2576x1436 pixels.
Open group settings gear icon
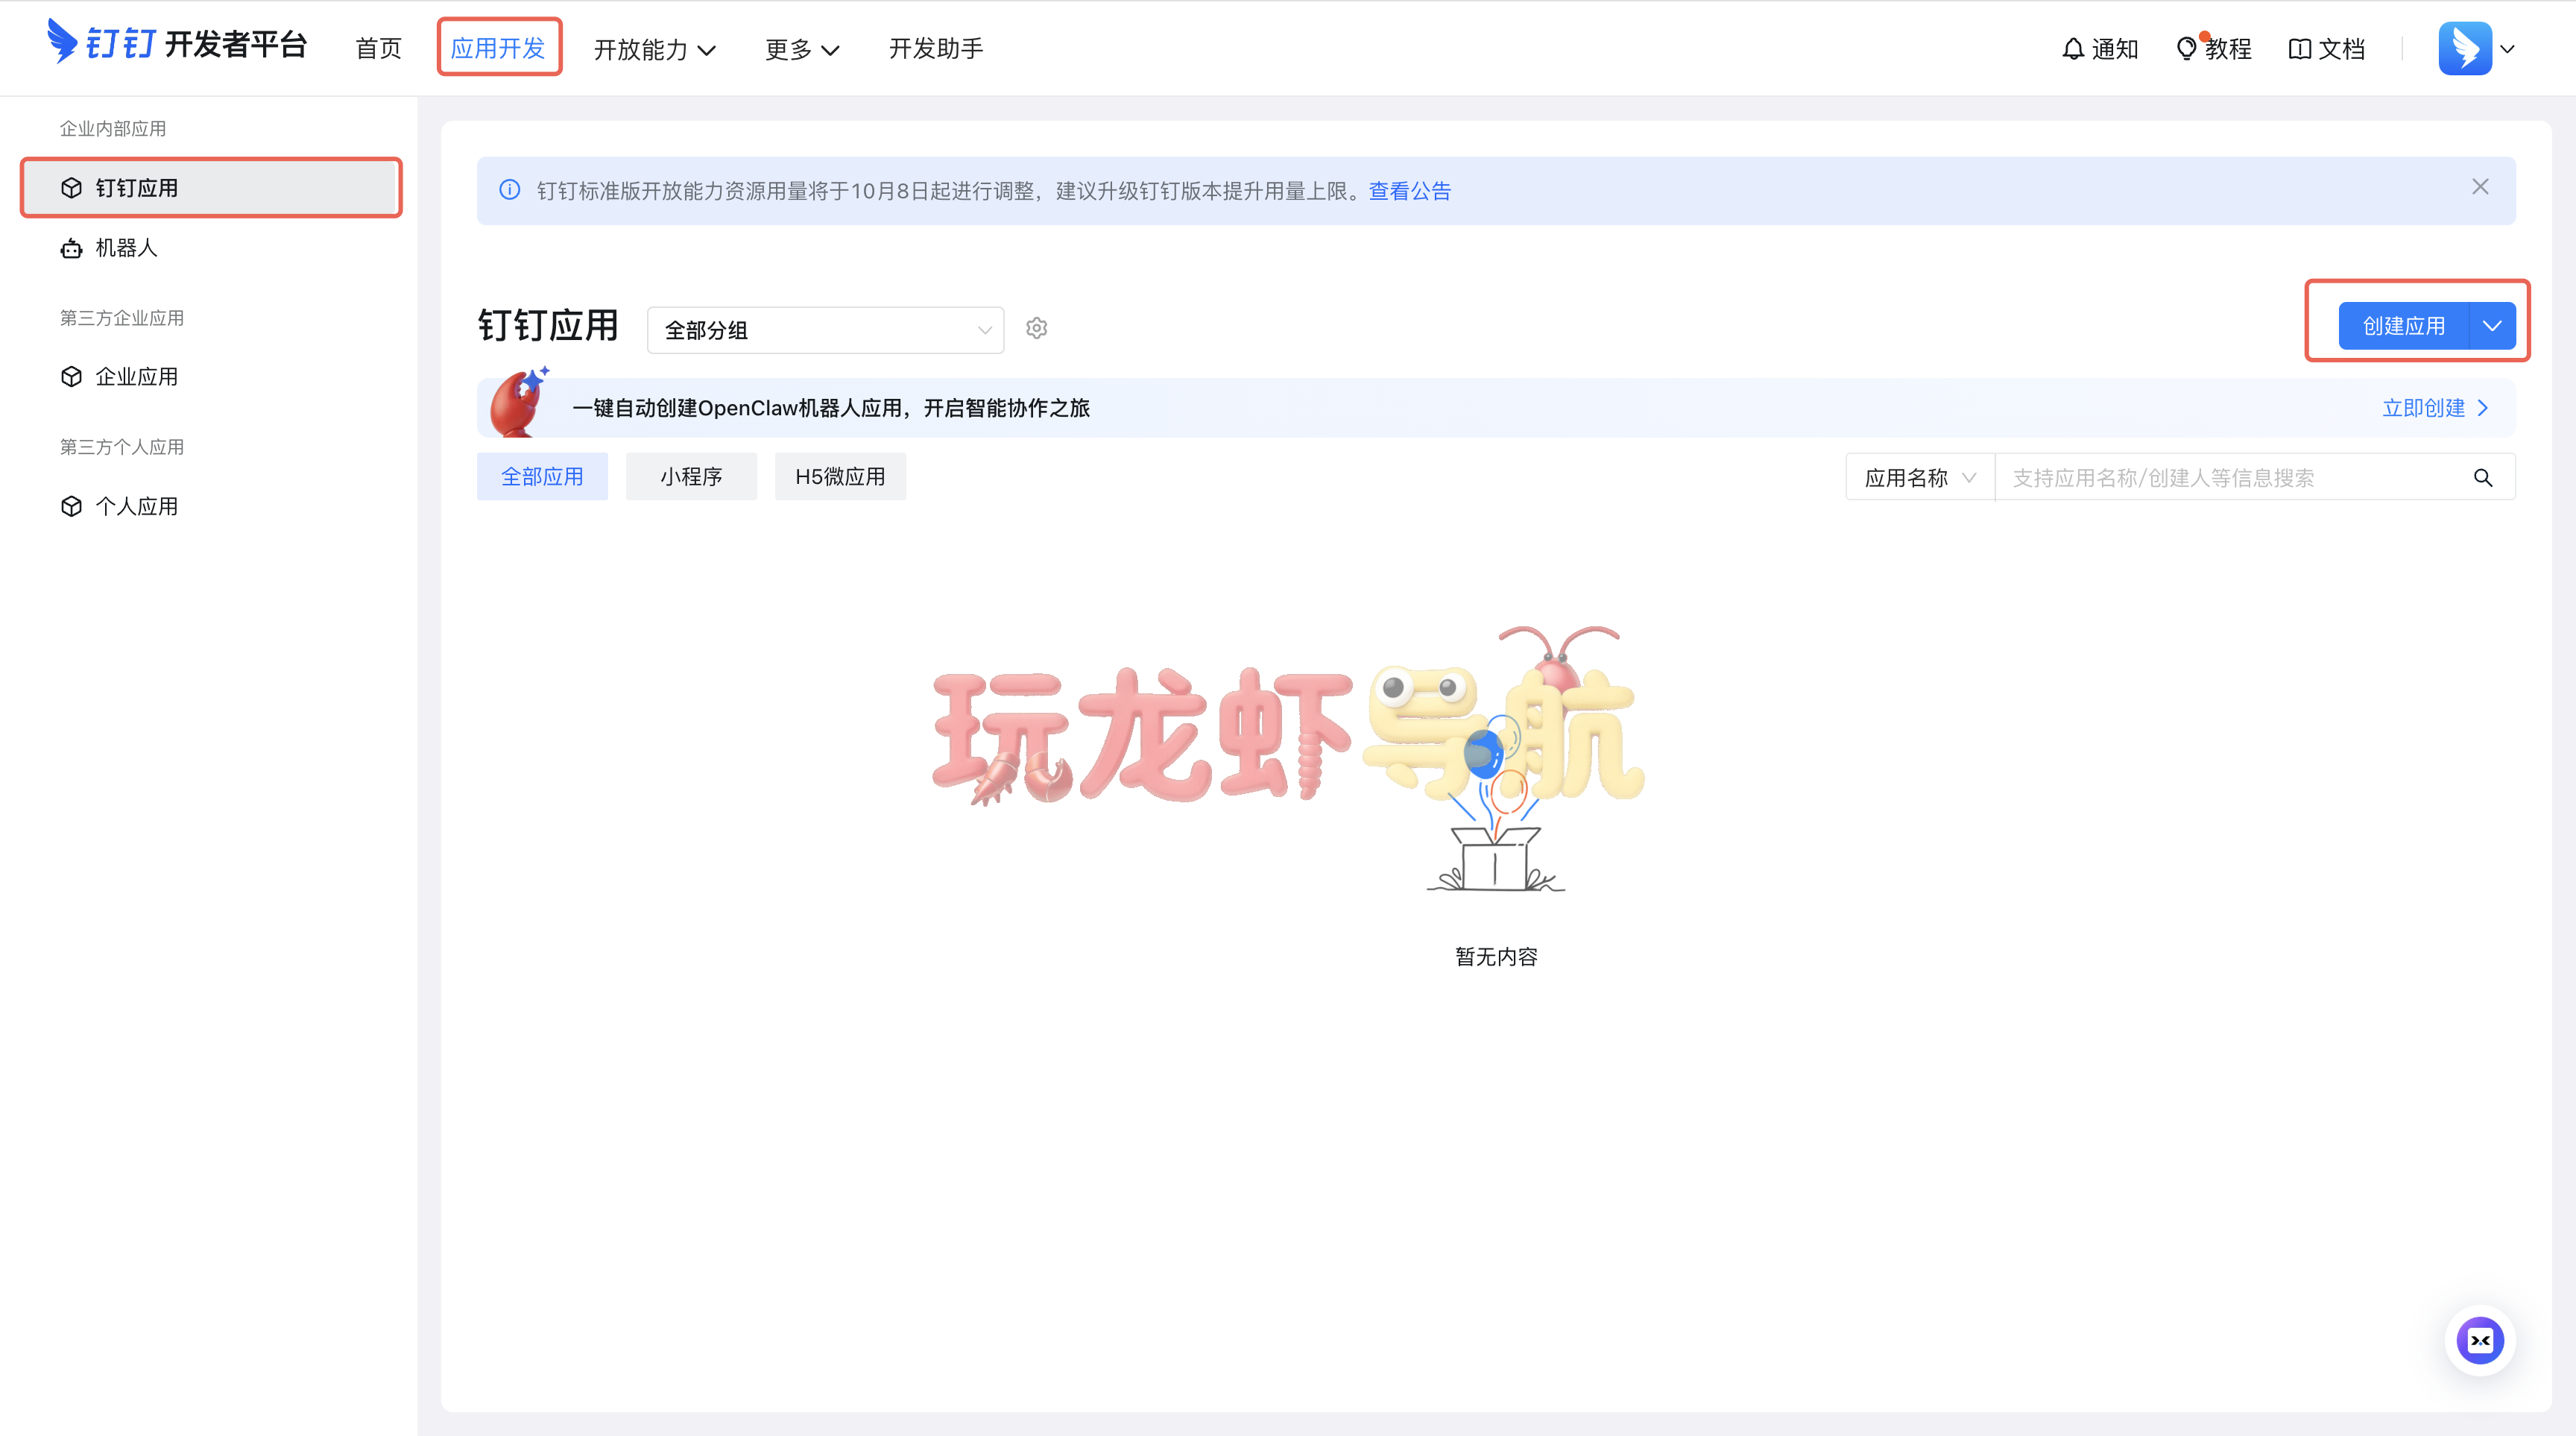tap(1036, 328)
